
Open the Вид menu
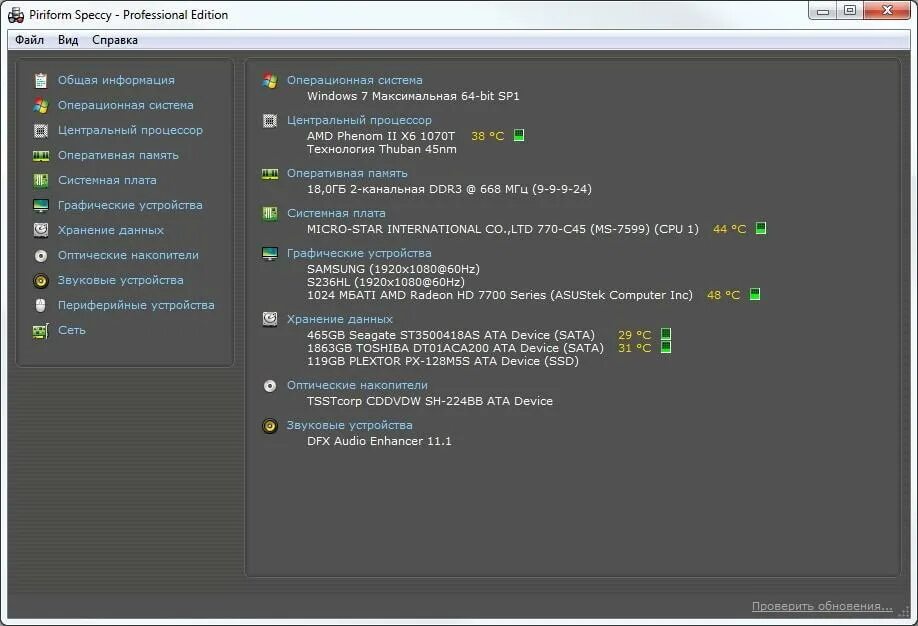coord(68,40)
